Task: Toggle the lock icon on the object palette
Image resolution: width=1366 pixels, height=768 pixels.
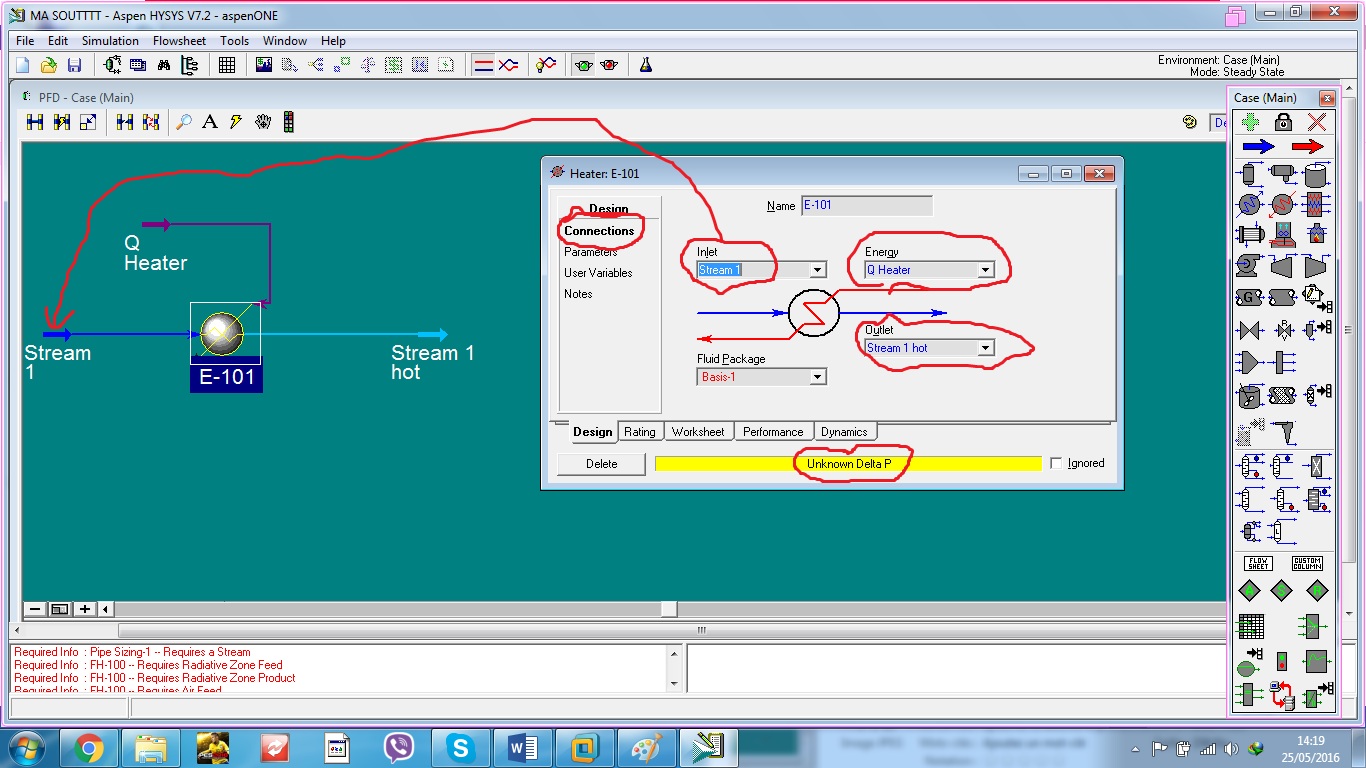Action: [1282, 122]
